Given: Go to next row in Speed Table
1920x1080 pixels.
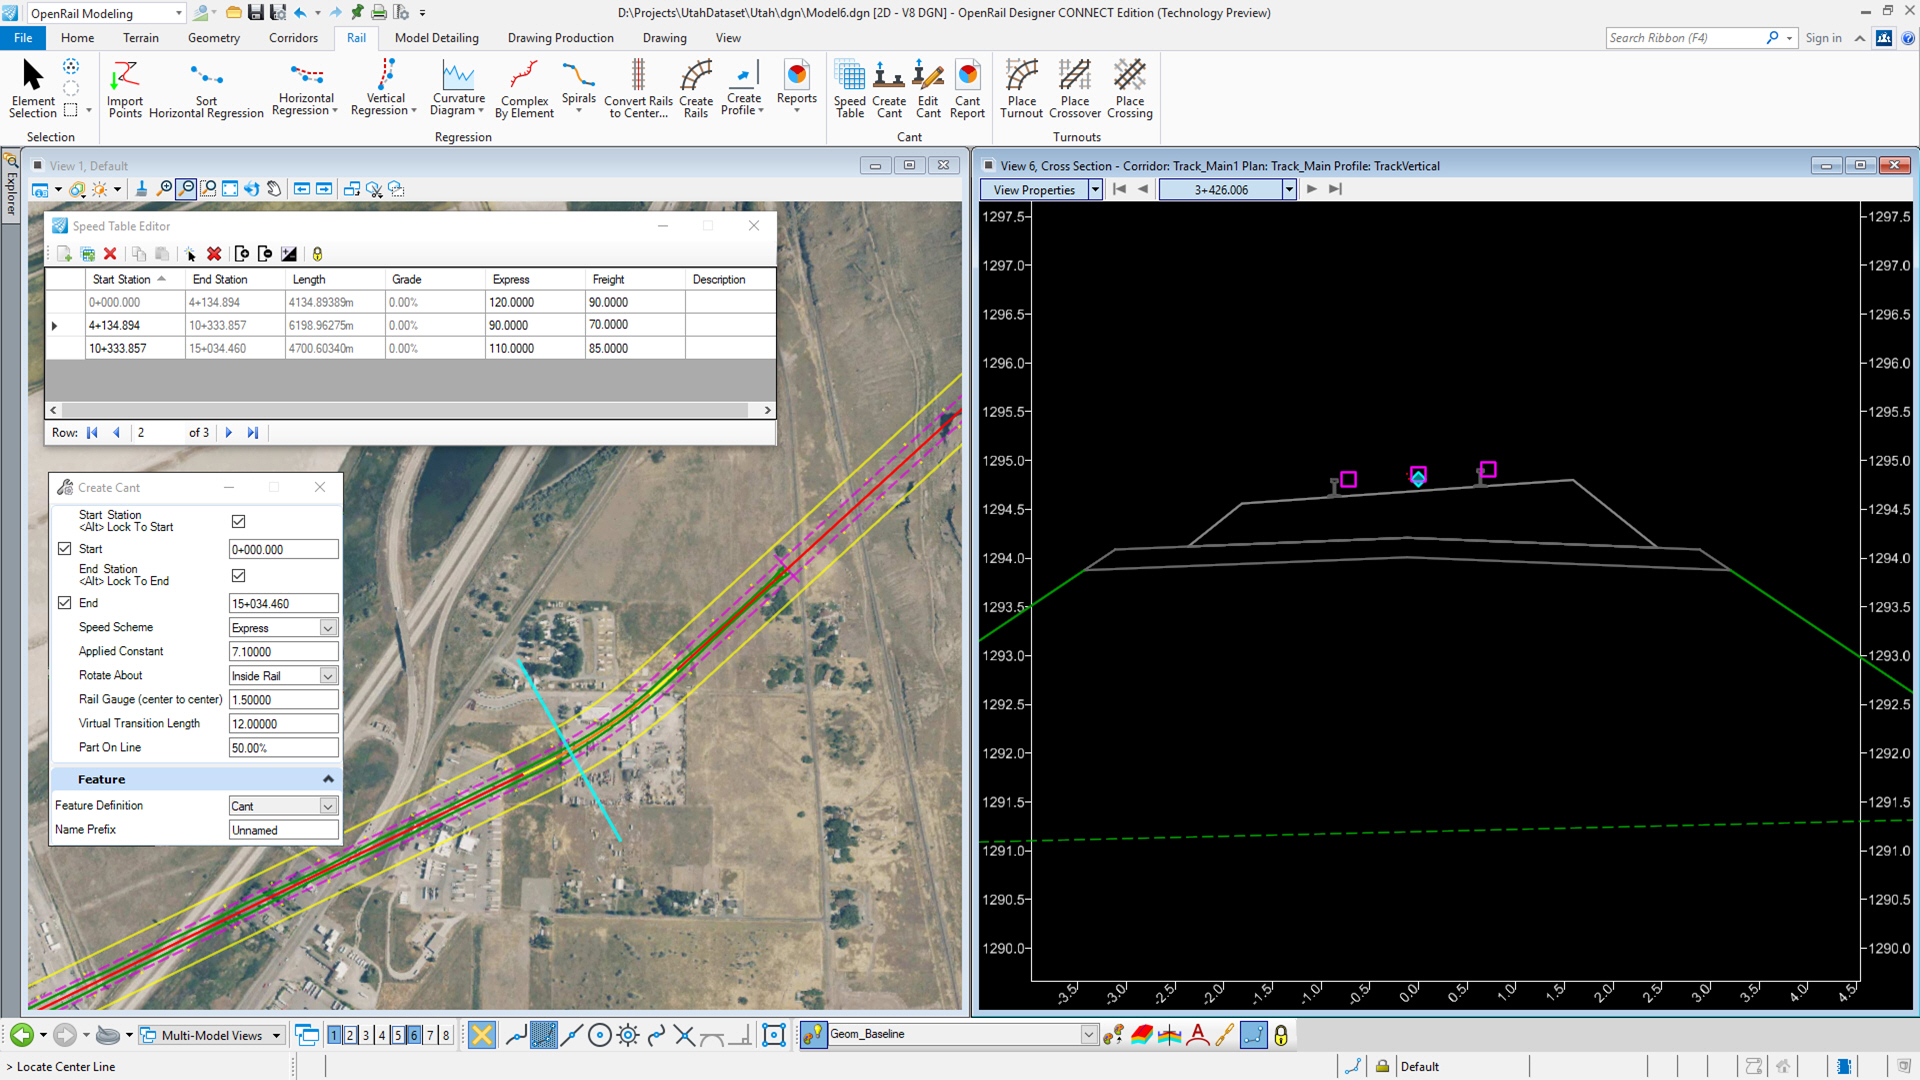Looking at the screenshot, I should (229, 433).
